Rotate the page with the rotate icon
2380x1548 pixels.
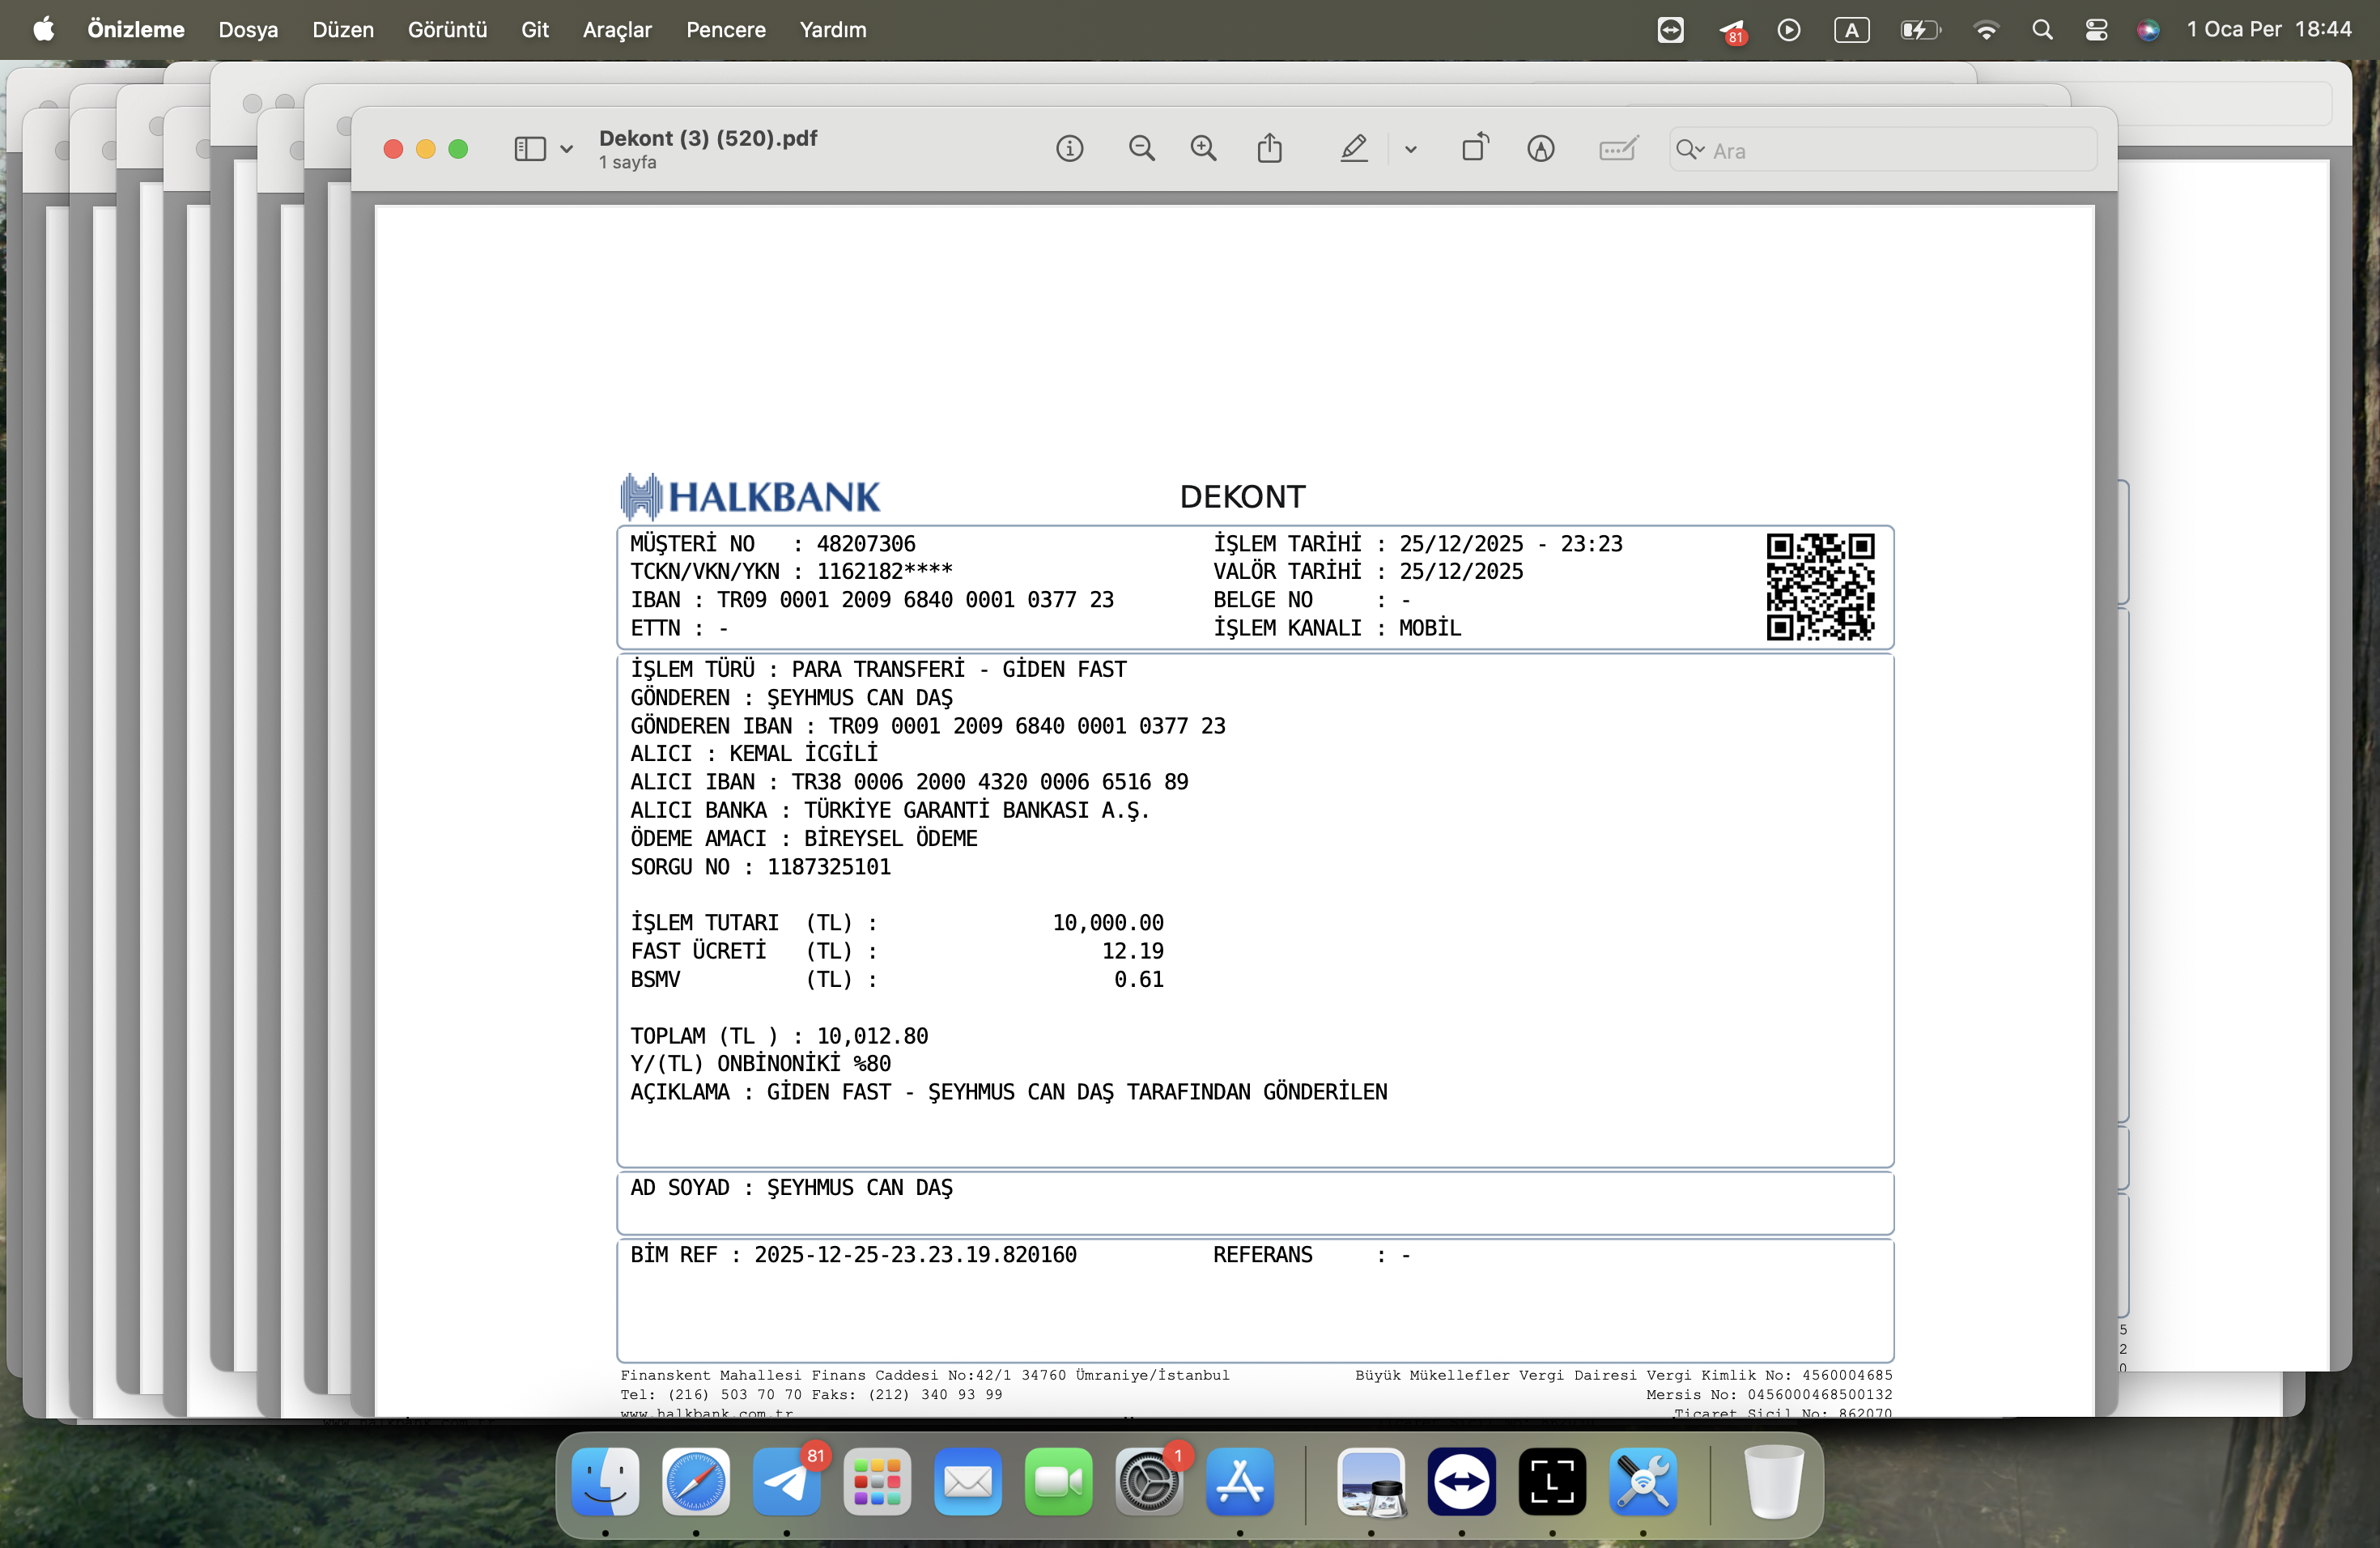click(1475, 148)
